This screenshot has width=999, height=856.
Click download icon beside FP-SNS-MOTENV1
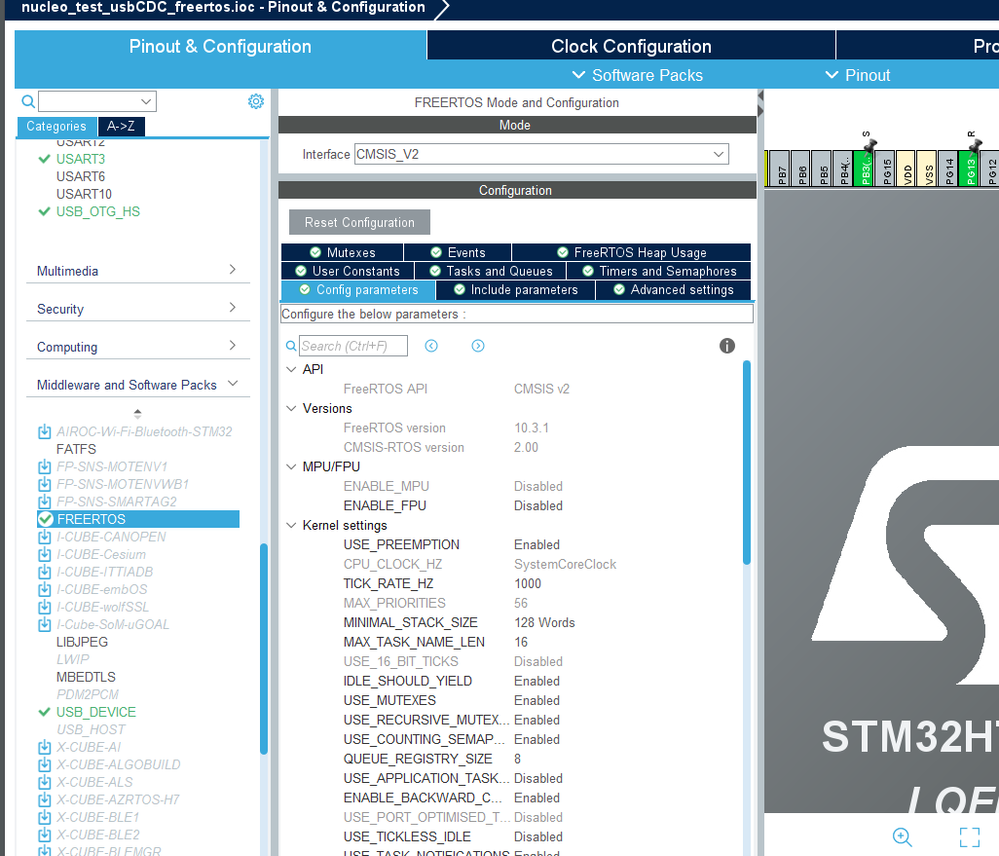point(45,467)
